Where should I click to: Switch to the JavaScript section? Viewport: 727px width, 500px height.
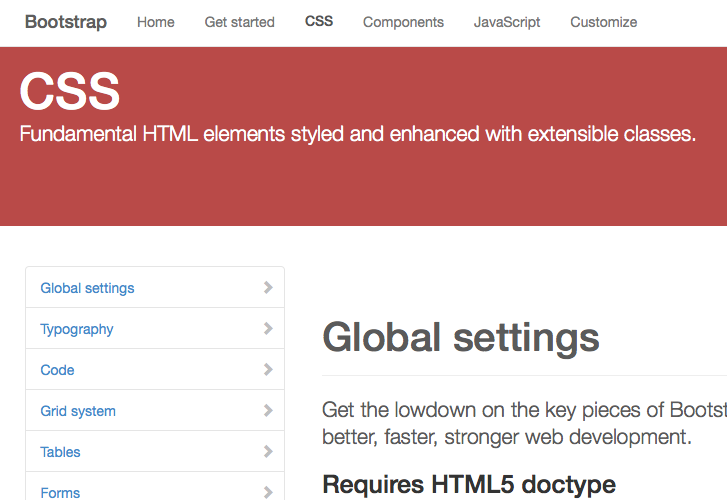coord(507,22)
